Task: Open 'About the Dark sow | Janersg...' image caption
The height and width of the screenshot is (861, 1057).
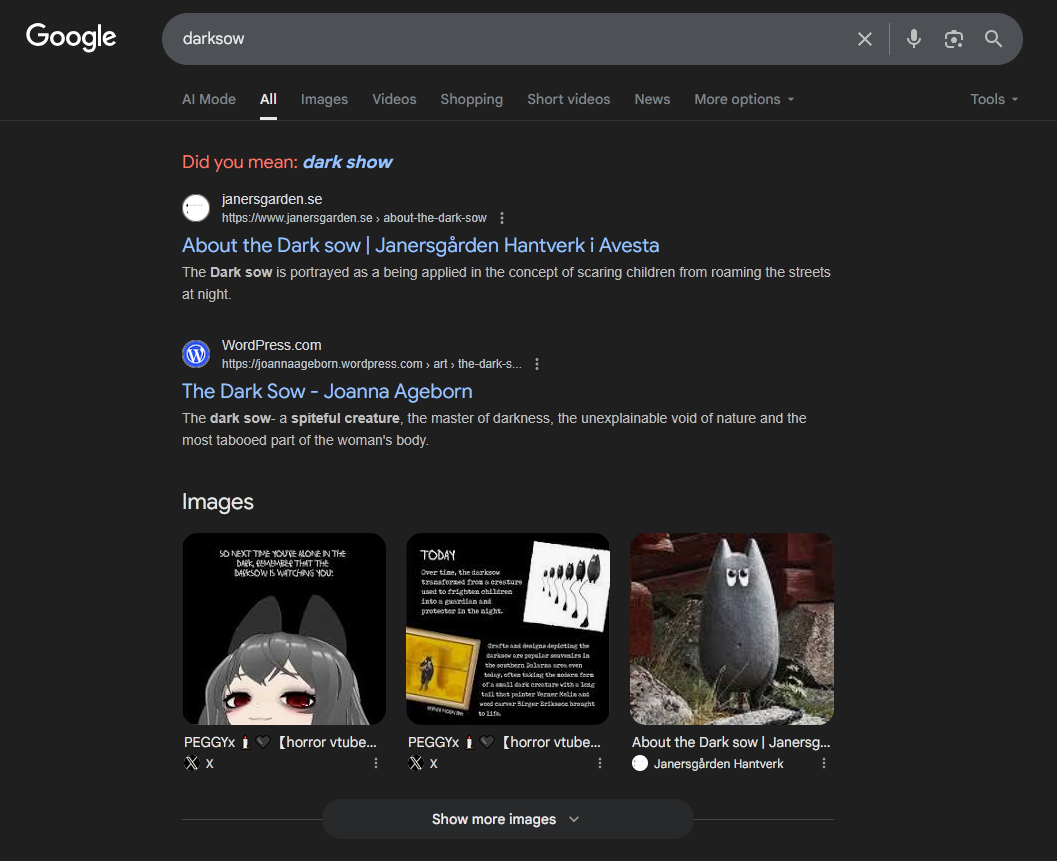Action: click(731, 742)
